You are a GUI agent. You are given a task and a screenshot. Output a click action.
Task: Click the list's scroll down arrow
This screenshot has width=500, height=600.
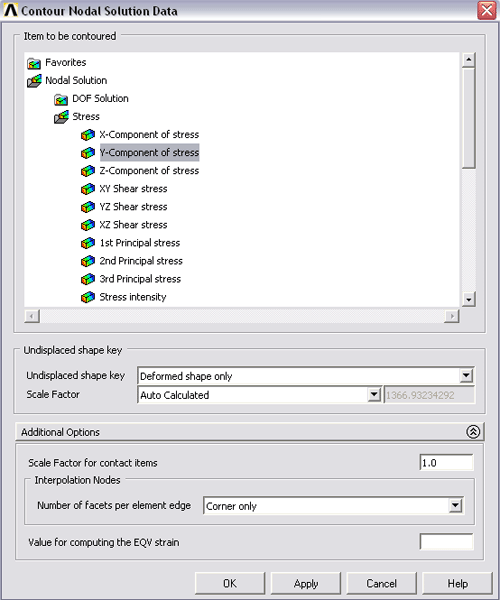(469, 299)
